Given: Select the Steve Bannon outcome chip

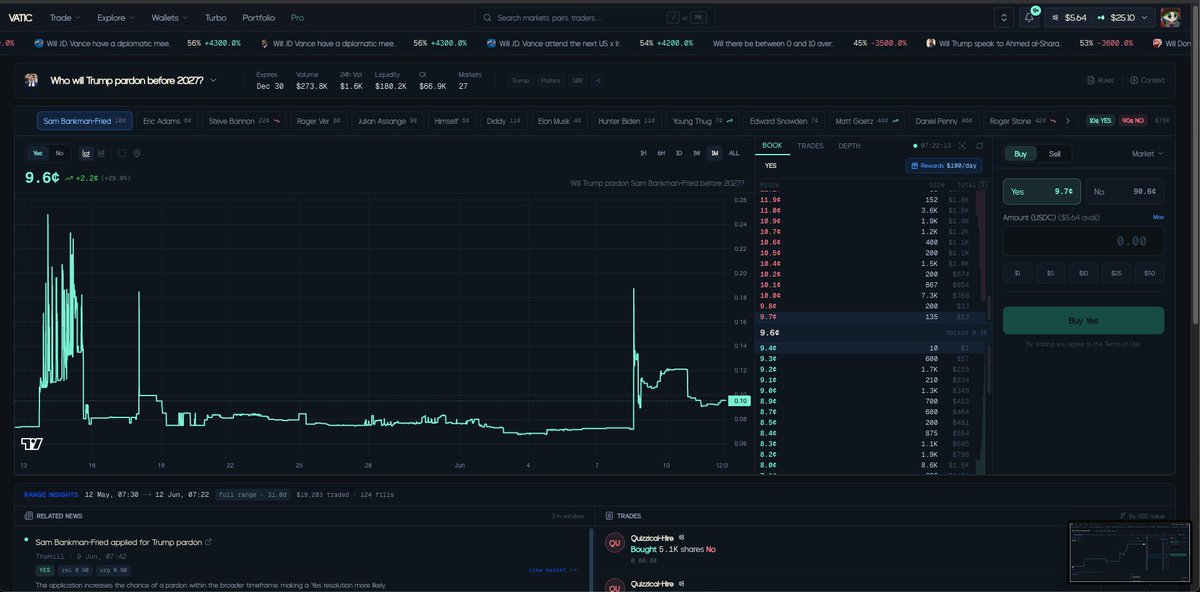Looking at the screenshot, I should click(x=245, y=121).
